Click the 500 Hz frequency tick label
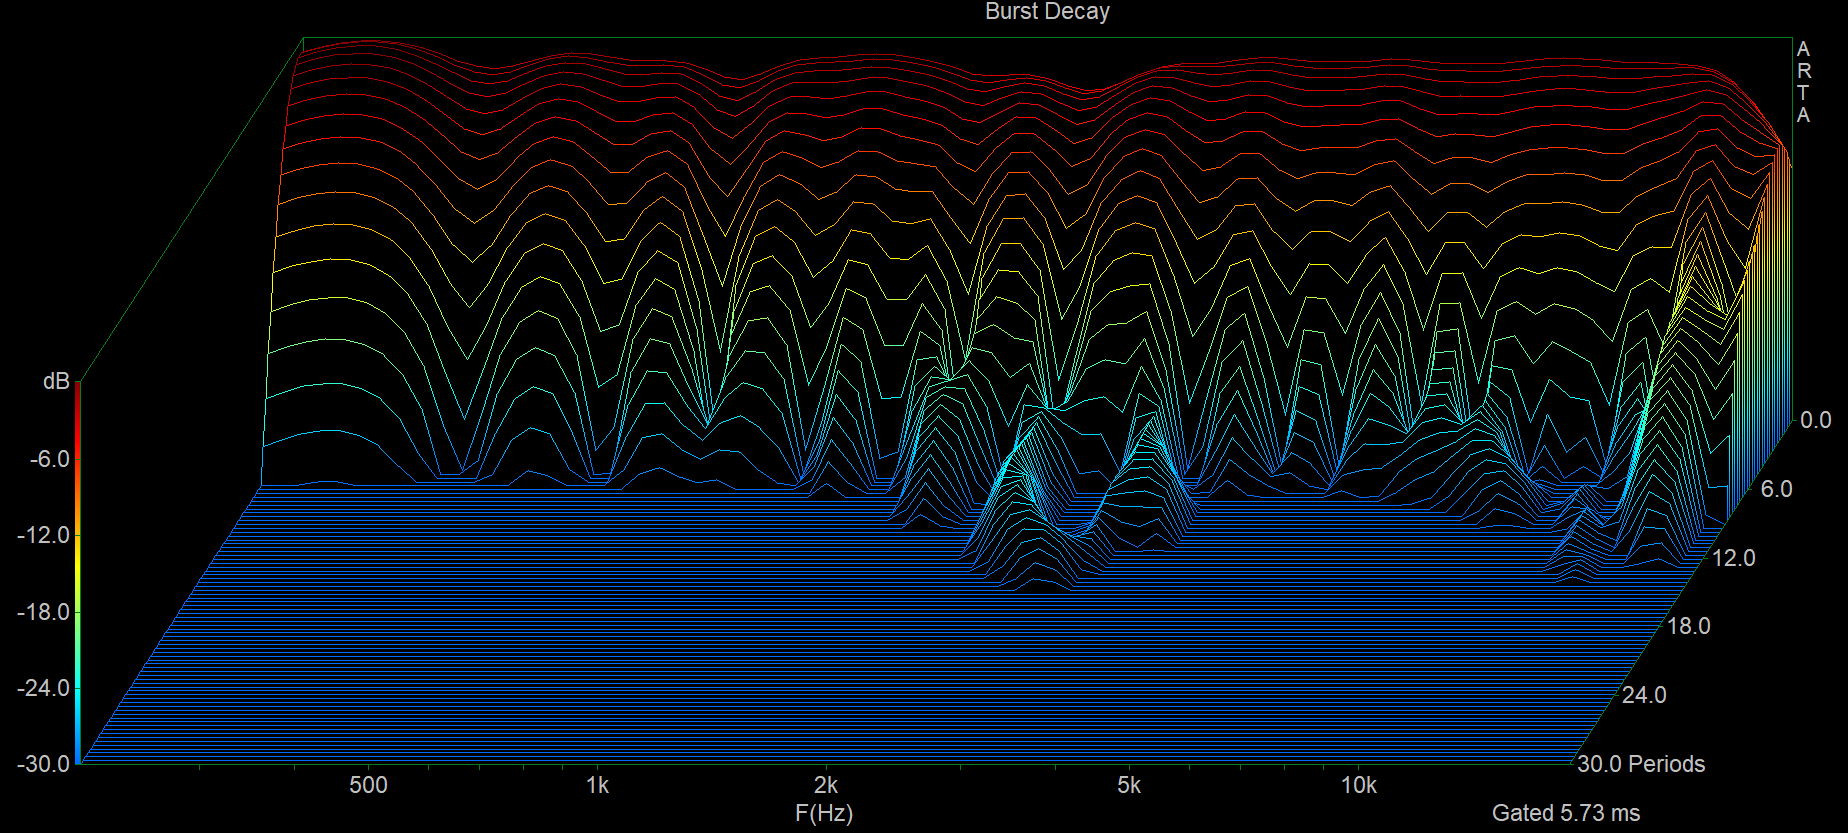This screenshot has height=833, width=1848. coord(368,785)
